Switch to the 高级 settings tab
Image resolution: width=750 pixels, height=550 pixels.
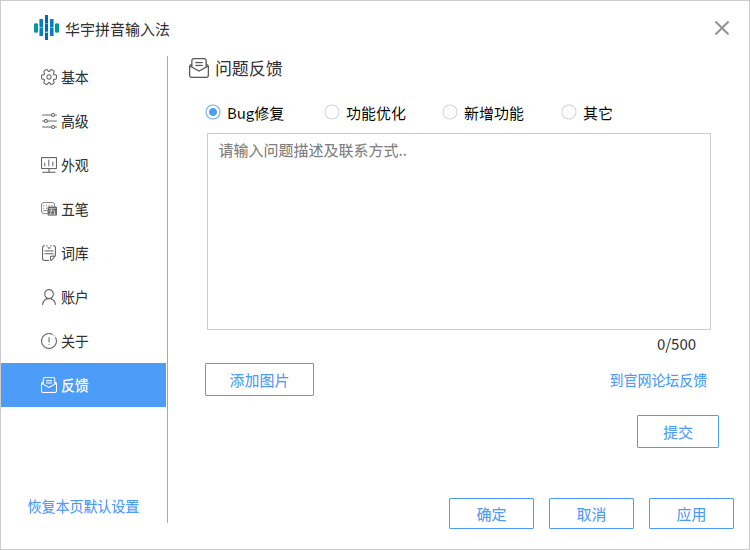click(x=84, y=121)
